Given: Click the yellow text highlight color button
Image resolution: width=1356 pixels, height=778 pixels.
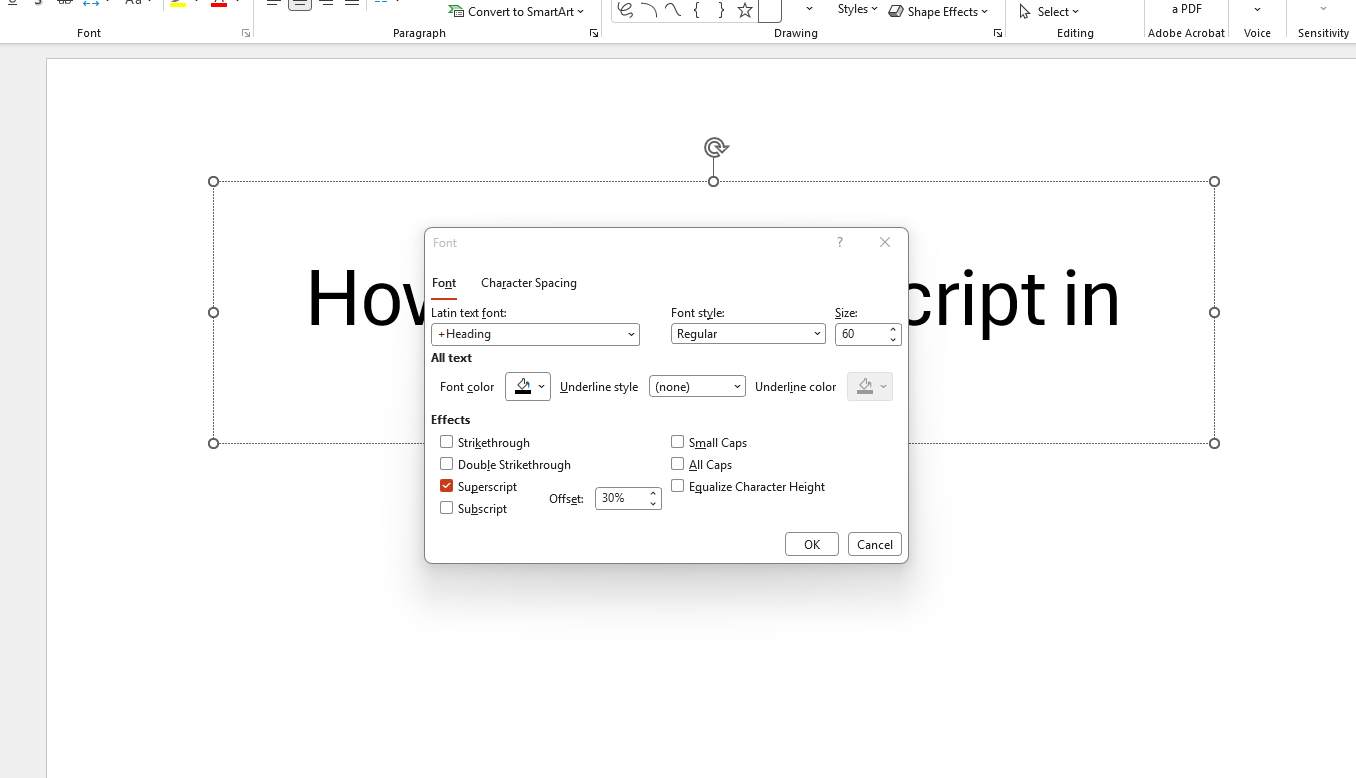Looking at the screenshot, I should click(x=177, y=4).
